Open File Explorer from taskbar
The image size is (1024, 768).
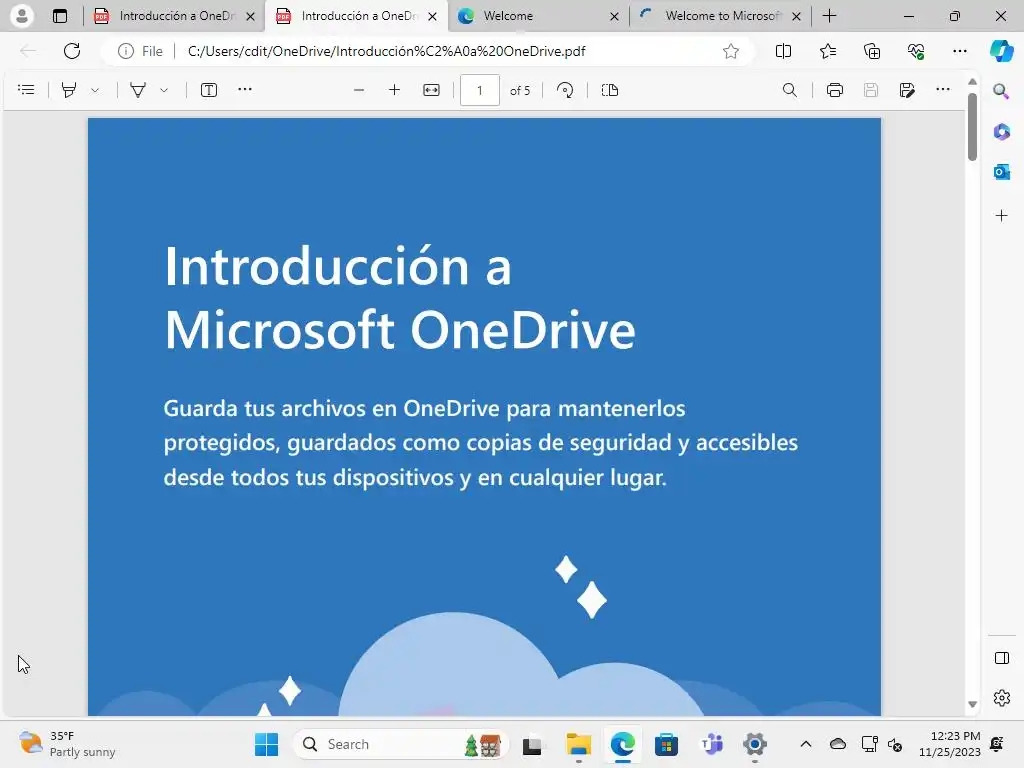click(578, 744)
